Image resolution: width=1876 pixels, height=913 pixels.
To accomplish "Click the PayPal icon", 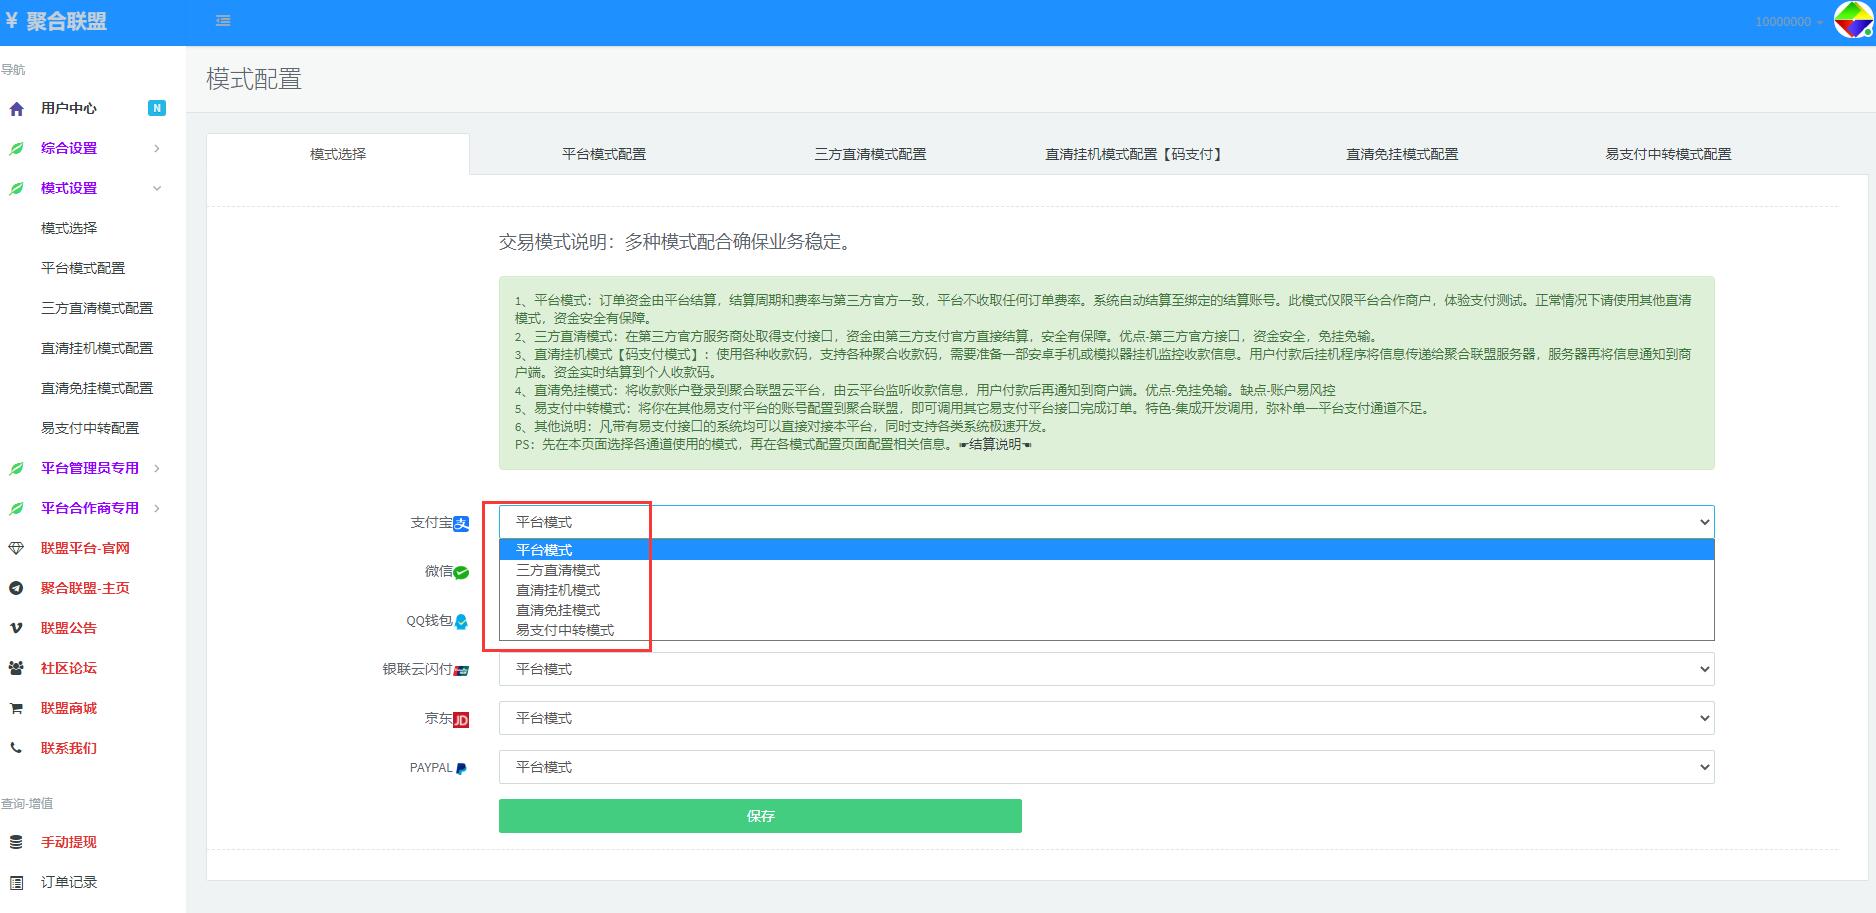I will click(461, 769).
